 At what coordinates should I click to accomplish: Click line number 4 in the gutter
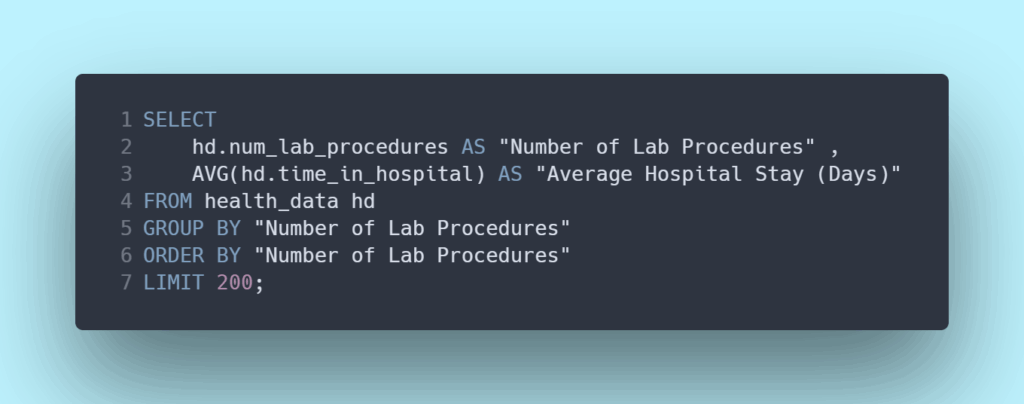(126, 201)
